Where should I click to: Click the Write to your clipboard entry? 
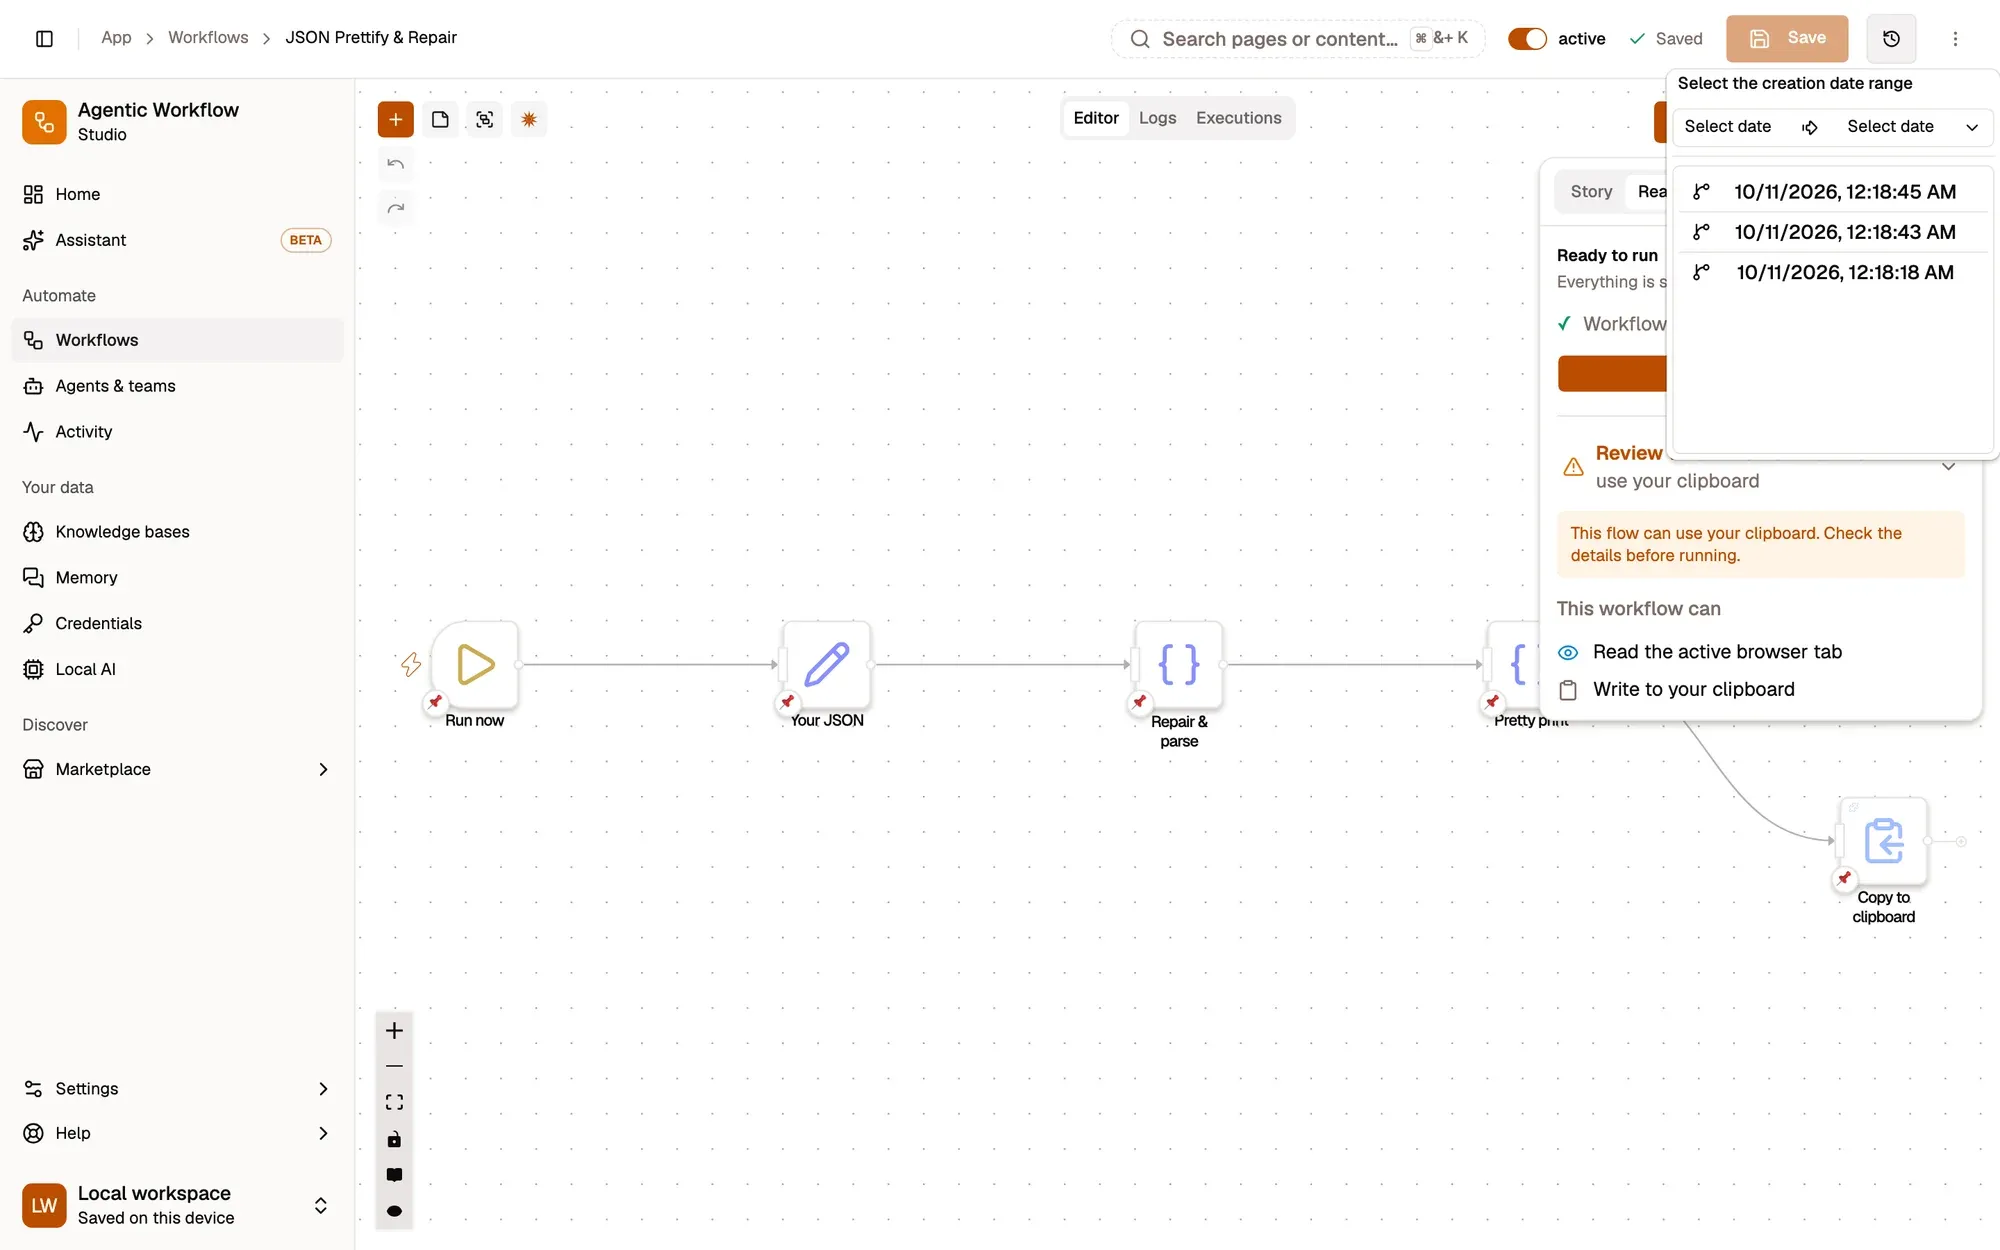pyautogui.click(x=1694, y=690)
